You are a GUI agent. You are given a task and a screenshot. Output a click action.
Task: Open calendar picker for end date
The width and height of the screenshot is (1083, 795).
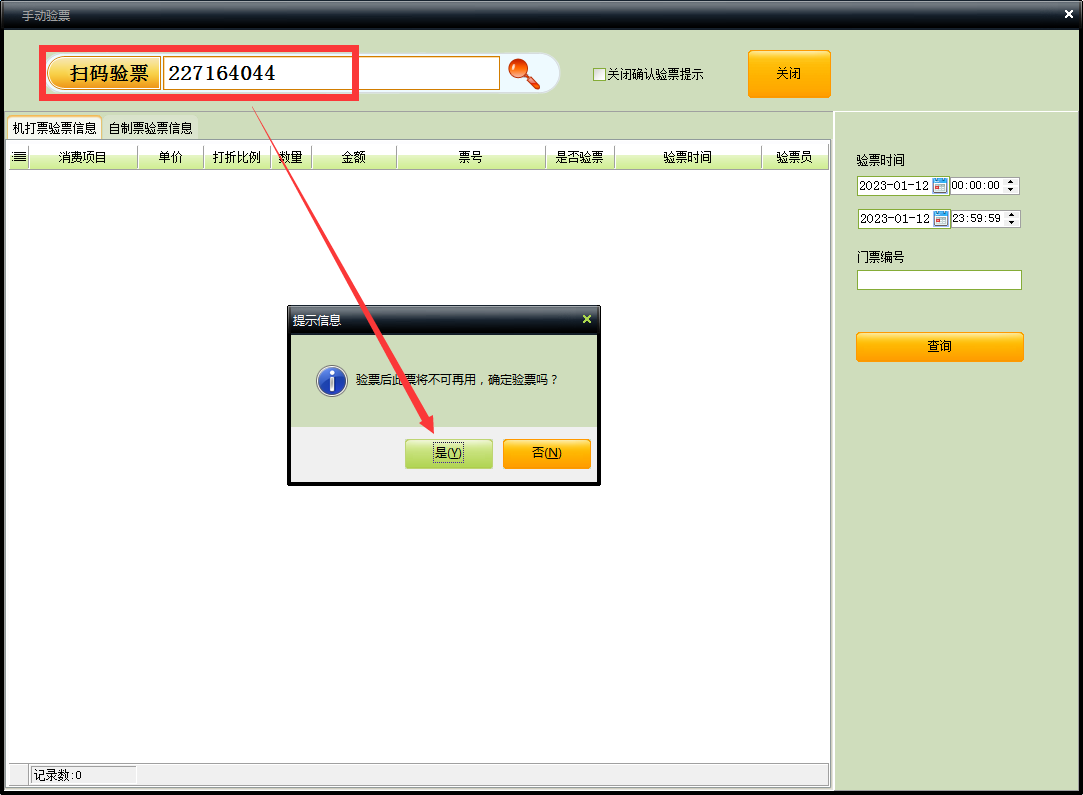941,219
